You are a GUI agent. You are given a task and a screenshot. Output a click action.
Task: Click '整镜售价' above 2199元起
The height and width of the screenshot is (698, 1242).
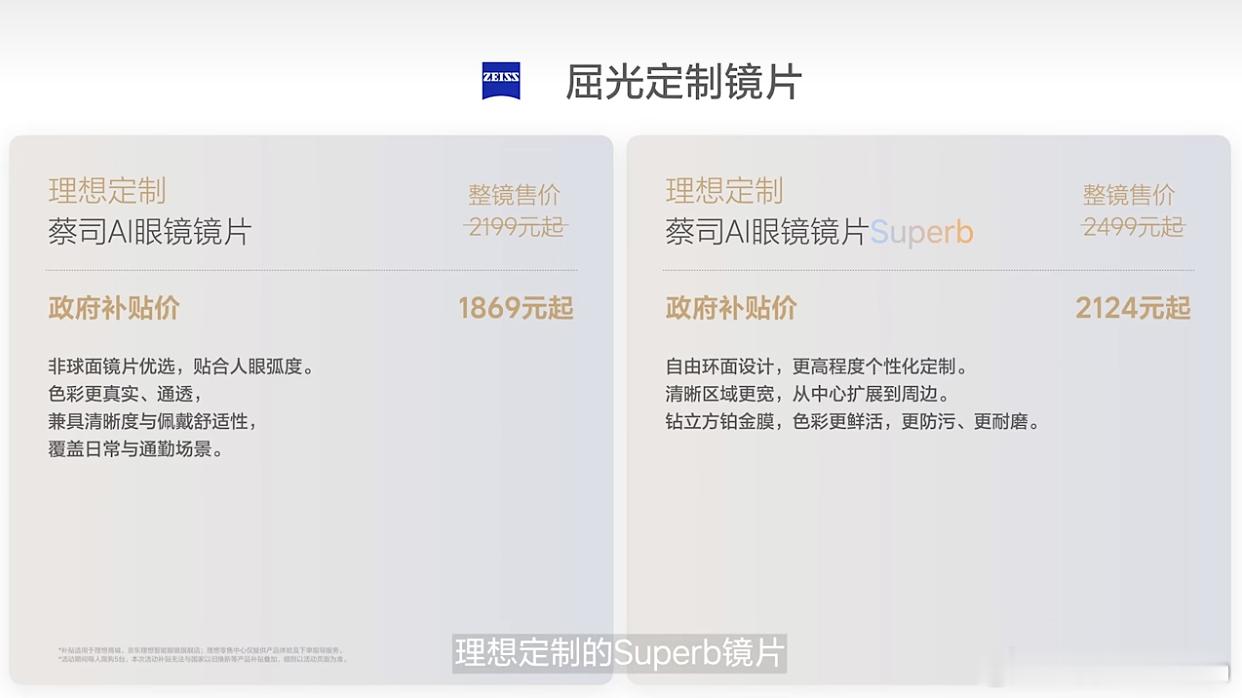point(514,195)
